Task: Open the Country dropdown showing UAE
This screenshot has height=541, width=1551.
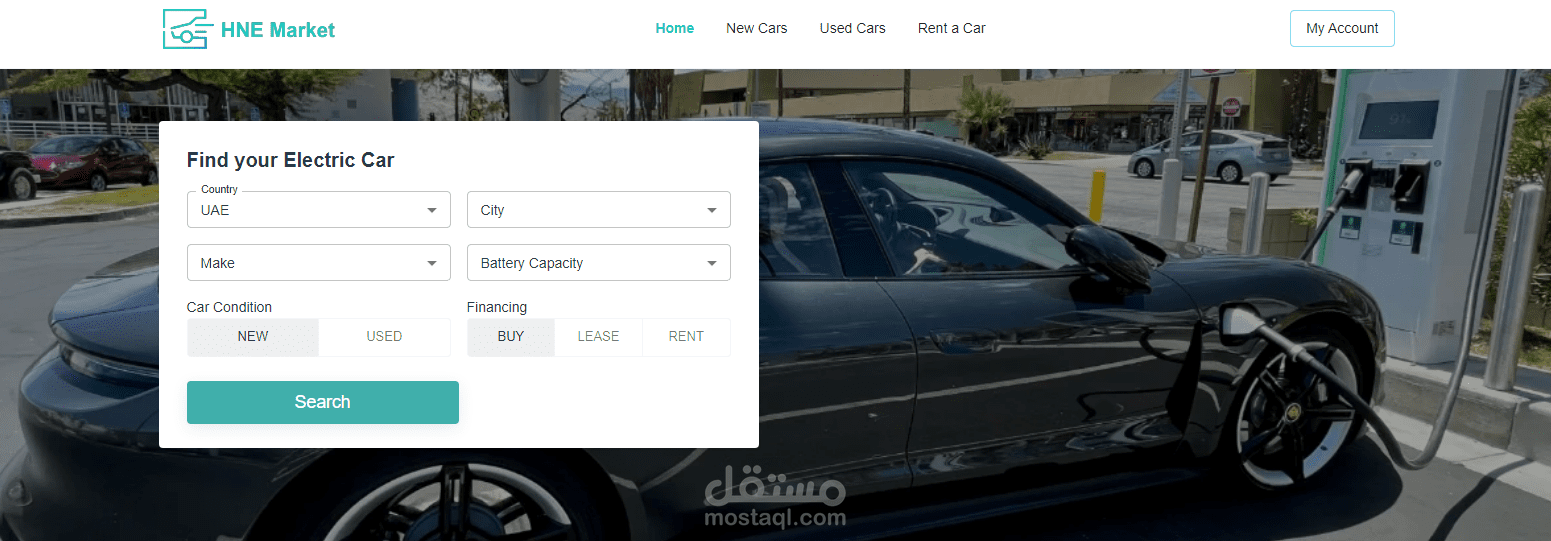Action: [x=319, y=210]
